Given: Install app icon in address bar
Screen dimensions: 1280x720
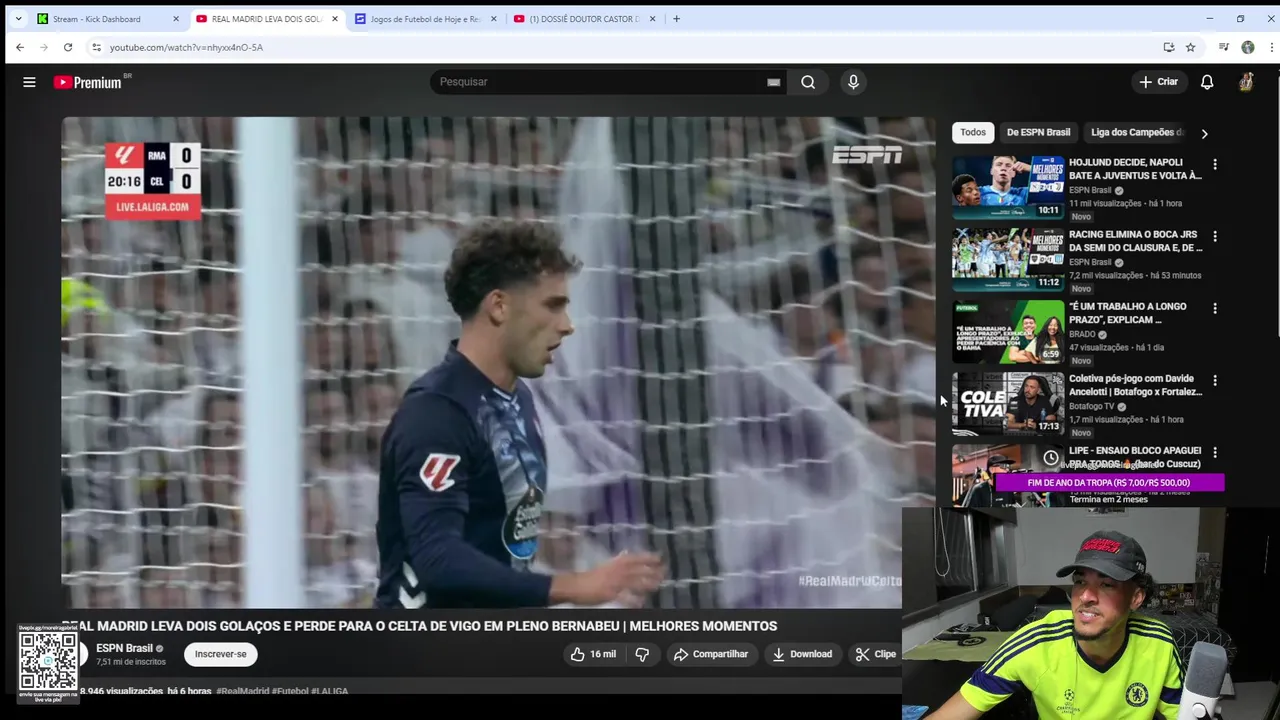Looking at the screenshot, I should click(x=1168, y=47).
